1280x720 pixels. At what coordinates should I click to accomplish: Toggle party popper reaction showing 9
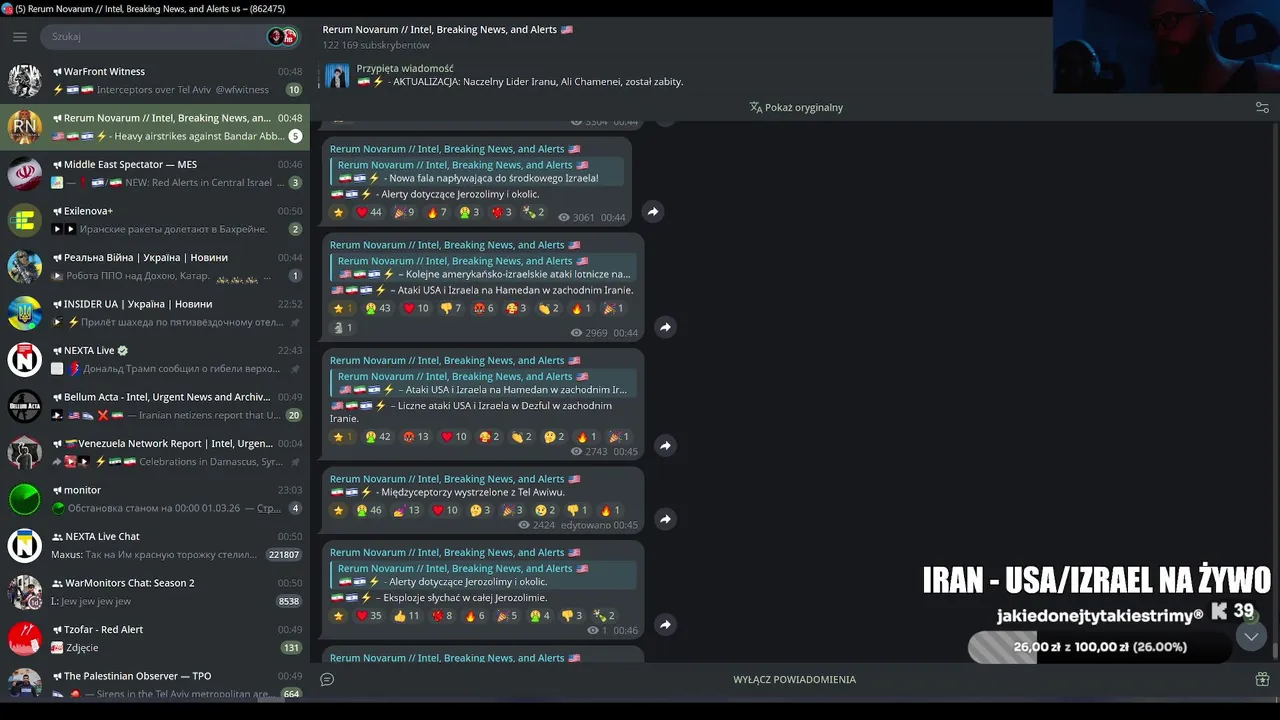click(404, 212)
